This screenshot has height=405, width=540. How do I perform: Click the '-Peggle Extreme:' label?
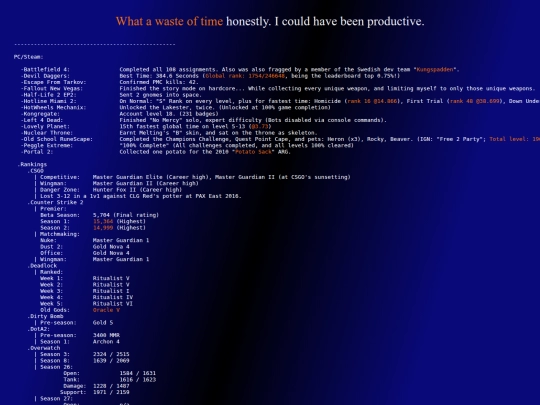[x=47, y=145]
